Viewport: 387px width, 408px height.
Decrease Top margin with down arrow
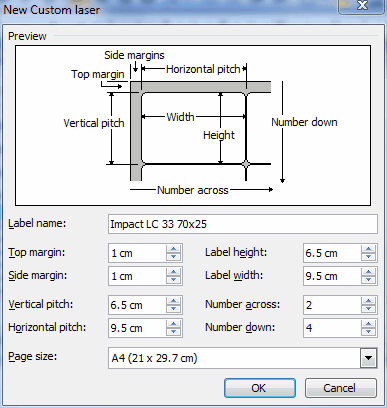[173, 257]
